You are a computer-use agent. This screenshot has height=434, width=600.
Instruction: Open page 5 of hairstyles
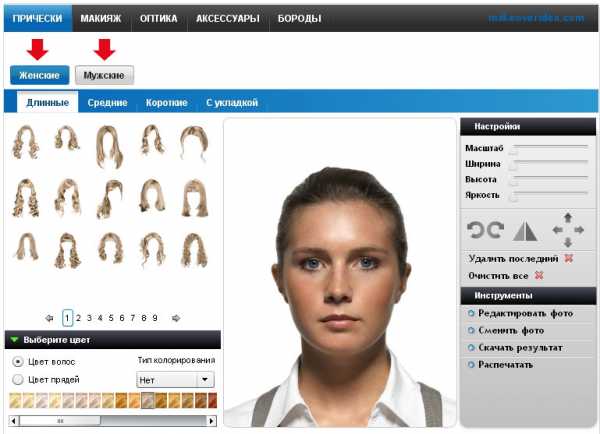pyautogui.click(x=111, y=318)
